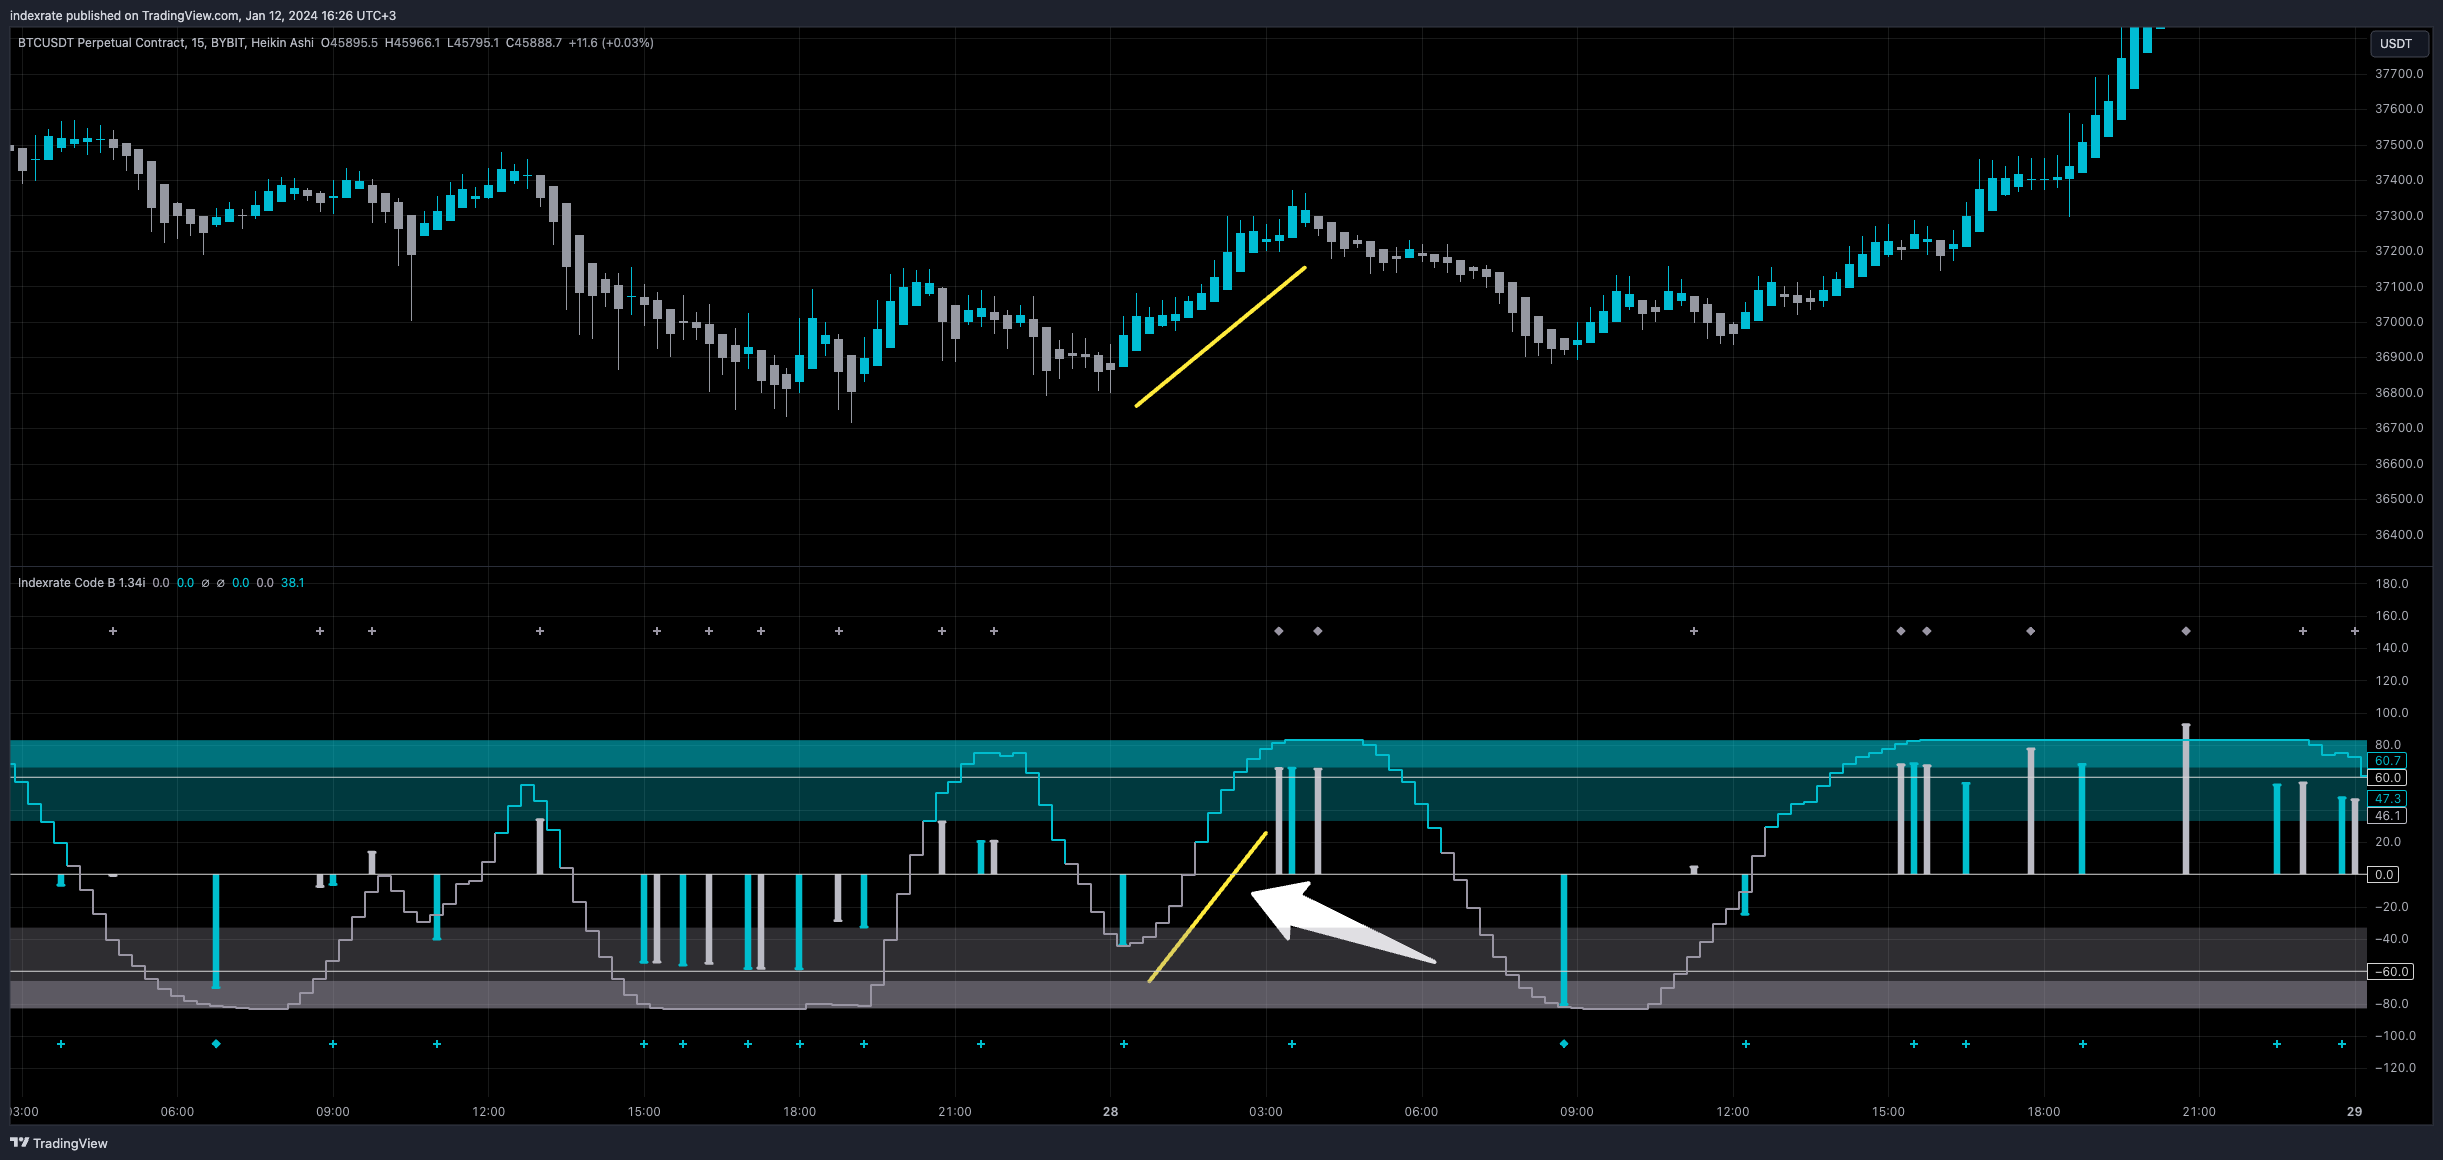Click the 0.0 zero-line tag on indicator scale
This screenshot has height=1160, width=2443.
tap(2384, 875)
